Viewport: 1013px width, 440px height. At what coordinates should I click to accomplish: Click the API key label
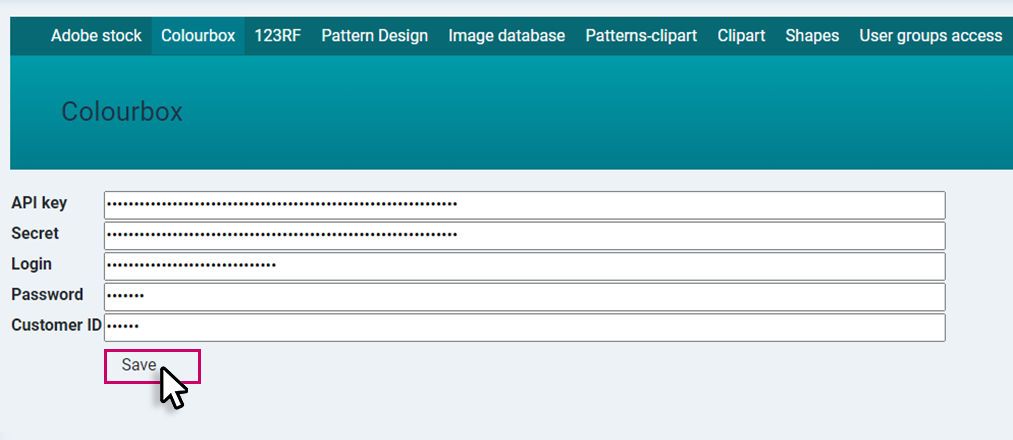(39, 203)
